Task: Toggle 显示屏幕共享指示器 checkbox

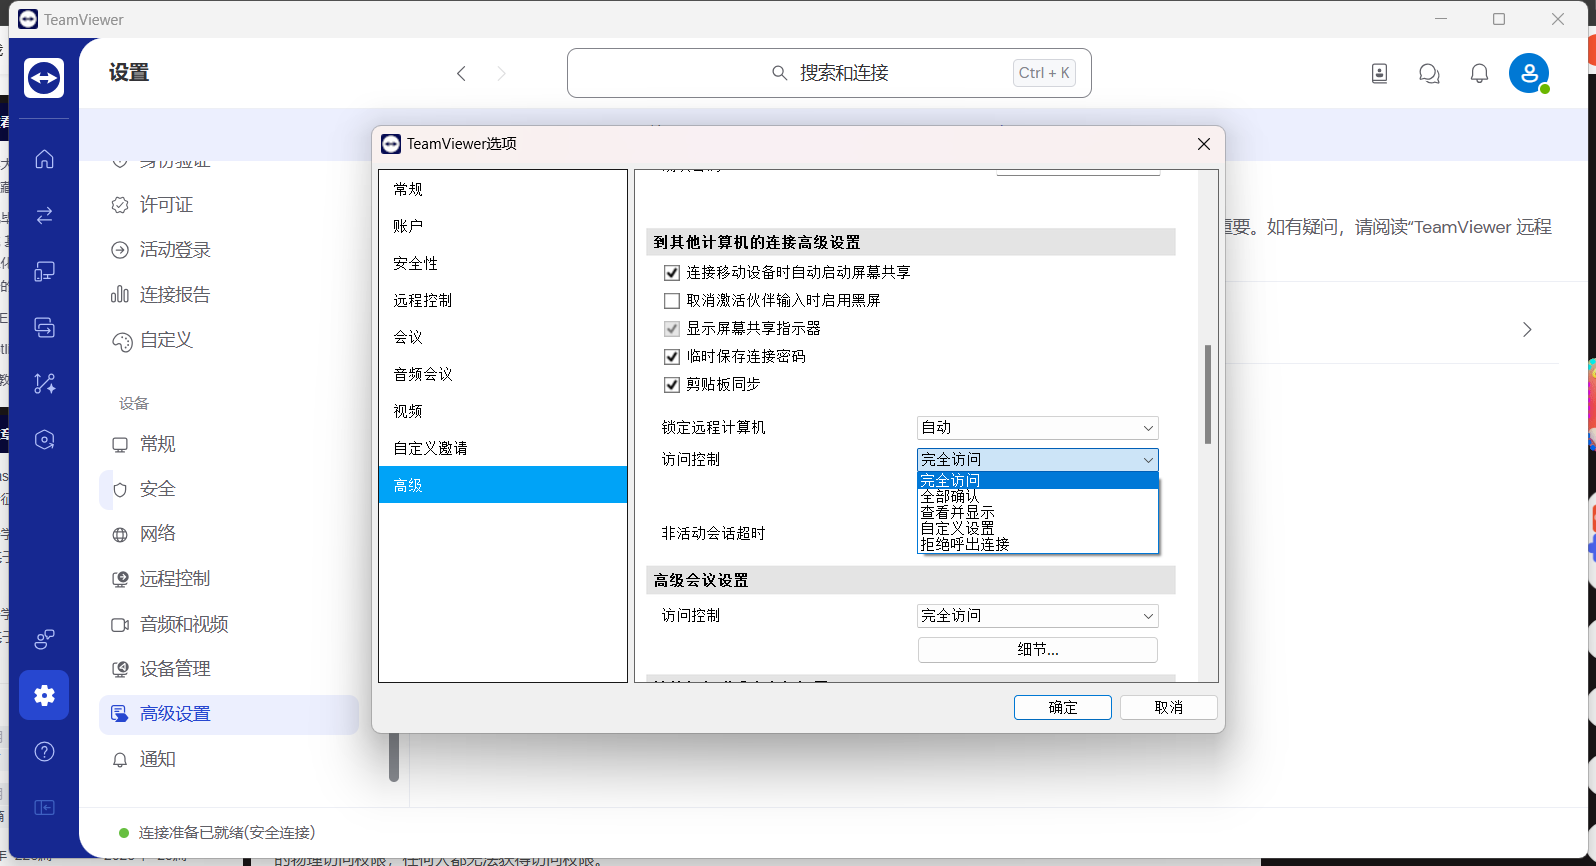Action: pos(672,328)
